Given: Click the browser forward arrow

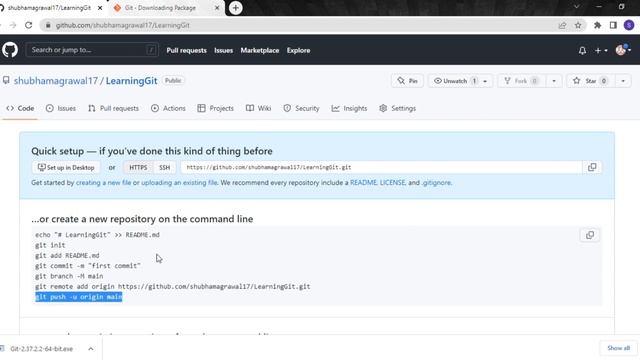Looking at the screenshot, I should point(13,25).
